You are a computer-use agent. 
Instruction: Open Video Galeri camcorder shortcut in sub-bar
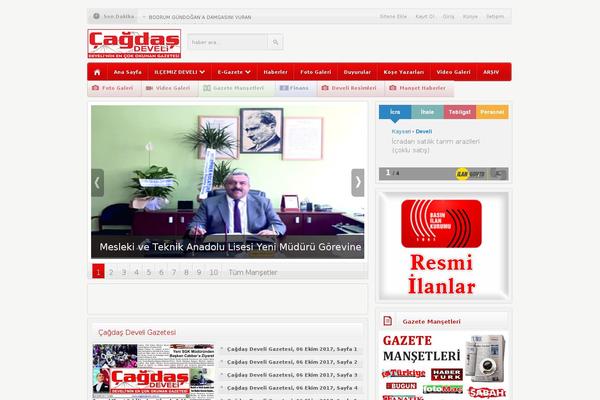[x=168, y=88]
